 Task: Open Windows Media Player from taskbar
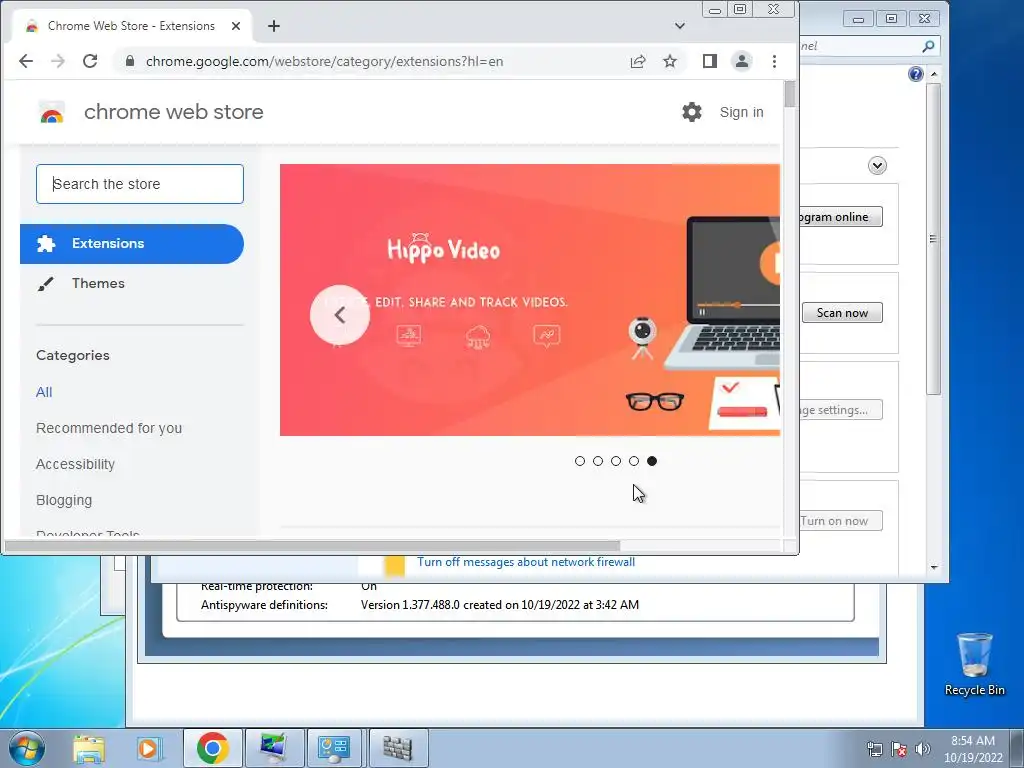point(148,748)
